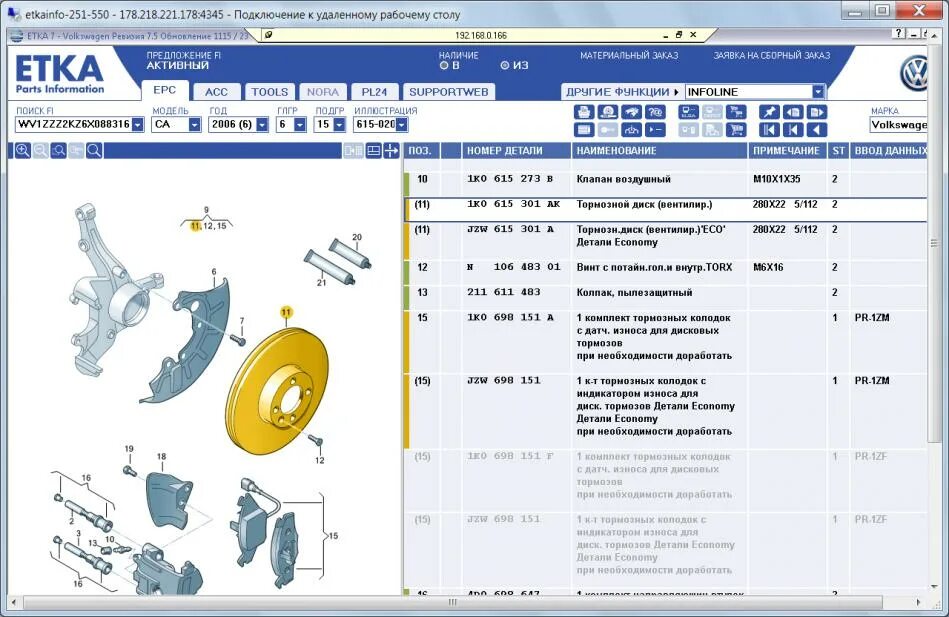Click МАТЕРИАЛЬНЫЙ ЗАКАЗ link
949x617 pixels.
[x=629, y=55]
